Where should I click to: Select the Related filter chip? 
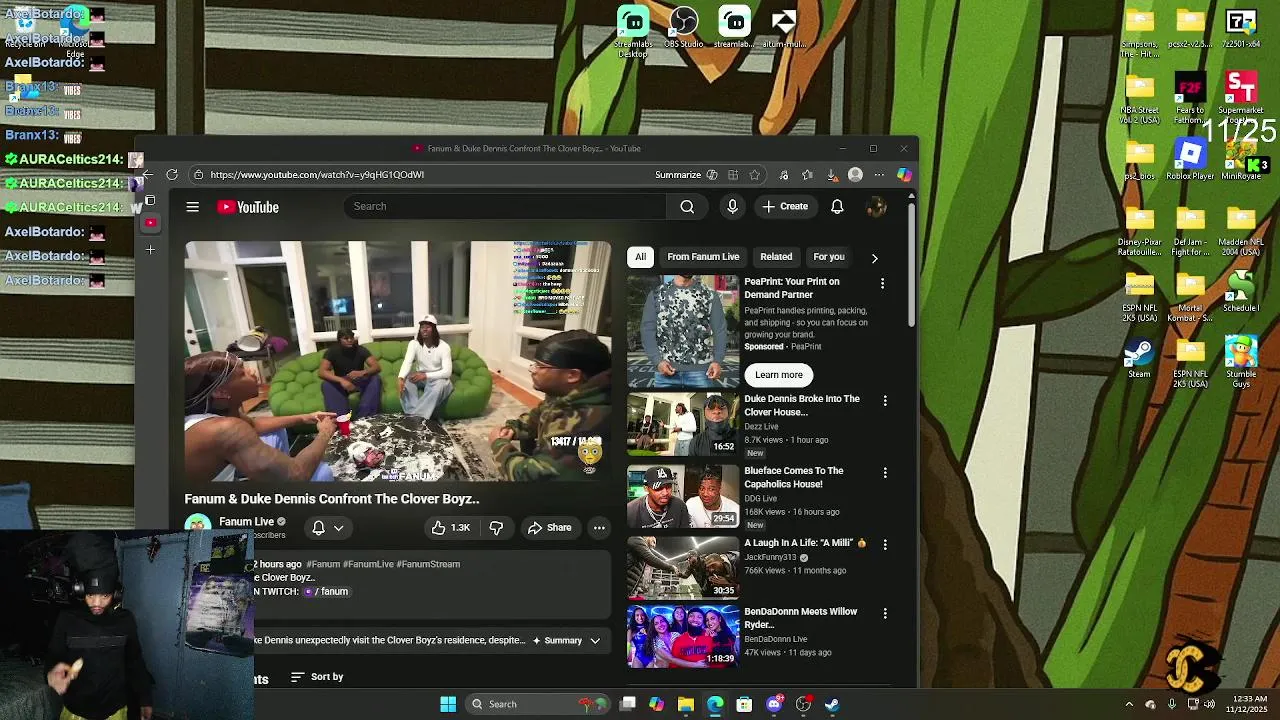click(776, 257)
